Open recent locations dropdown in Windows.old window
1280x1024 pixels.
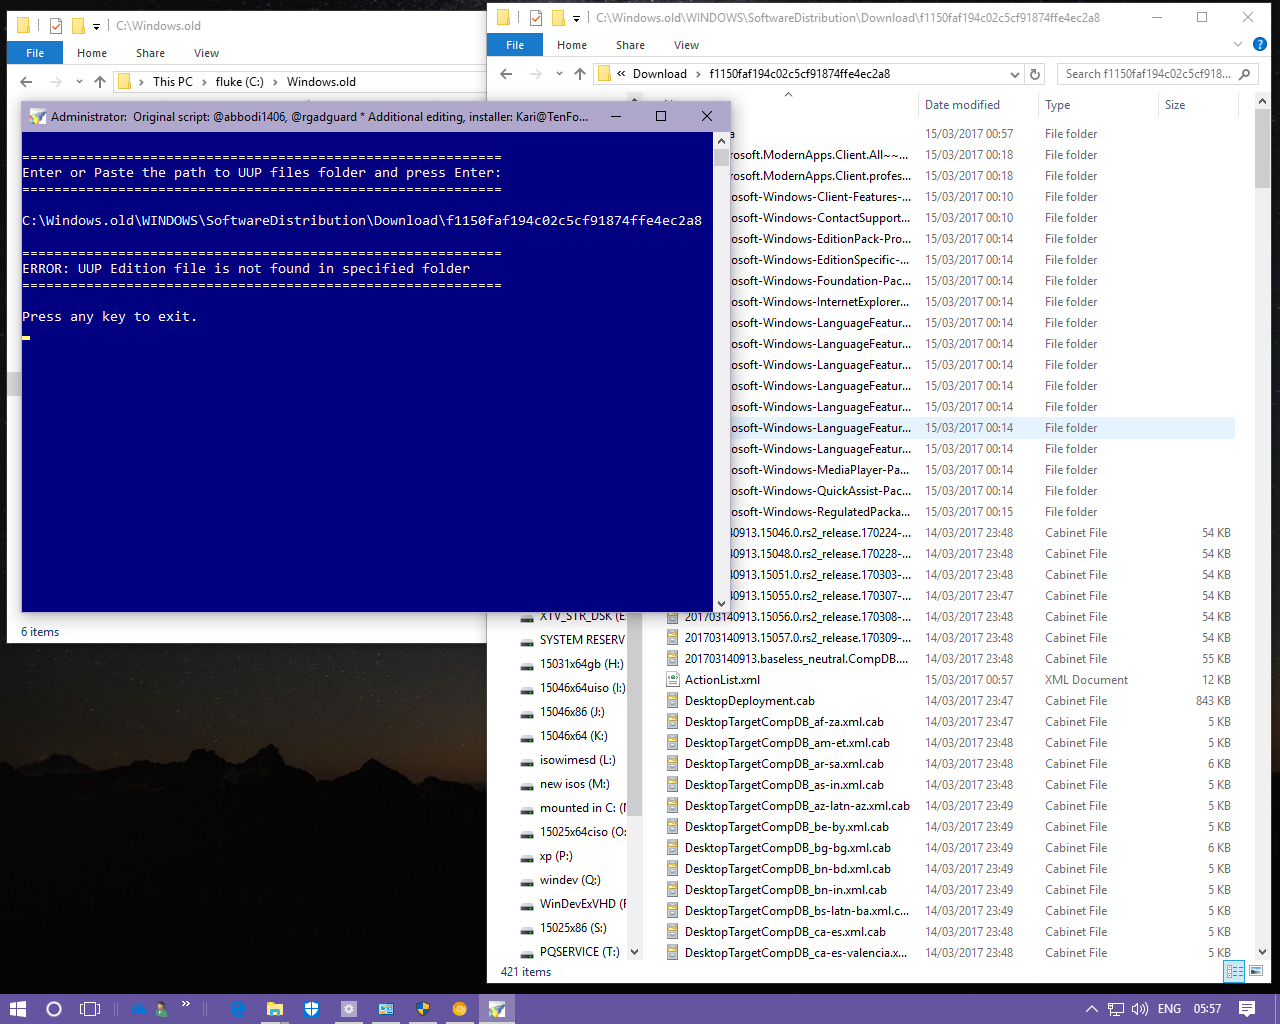pos(79,82)
